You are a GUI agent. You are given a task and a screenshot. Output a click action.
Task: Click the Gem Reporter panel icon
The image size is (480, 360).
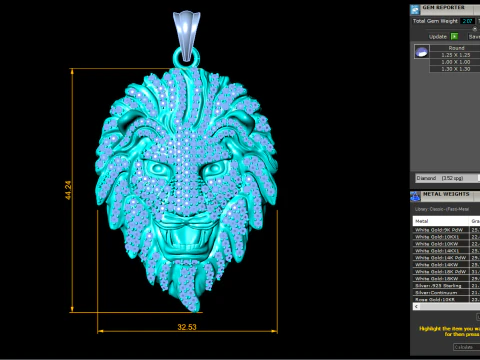click(415, 10)
